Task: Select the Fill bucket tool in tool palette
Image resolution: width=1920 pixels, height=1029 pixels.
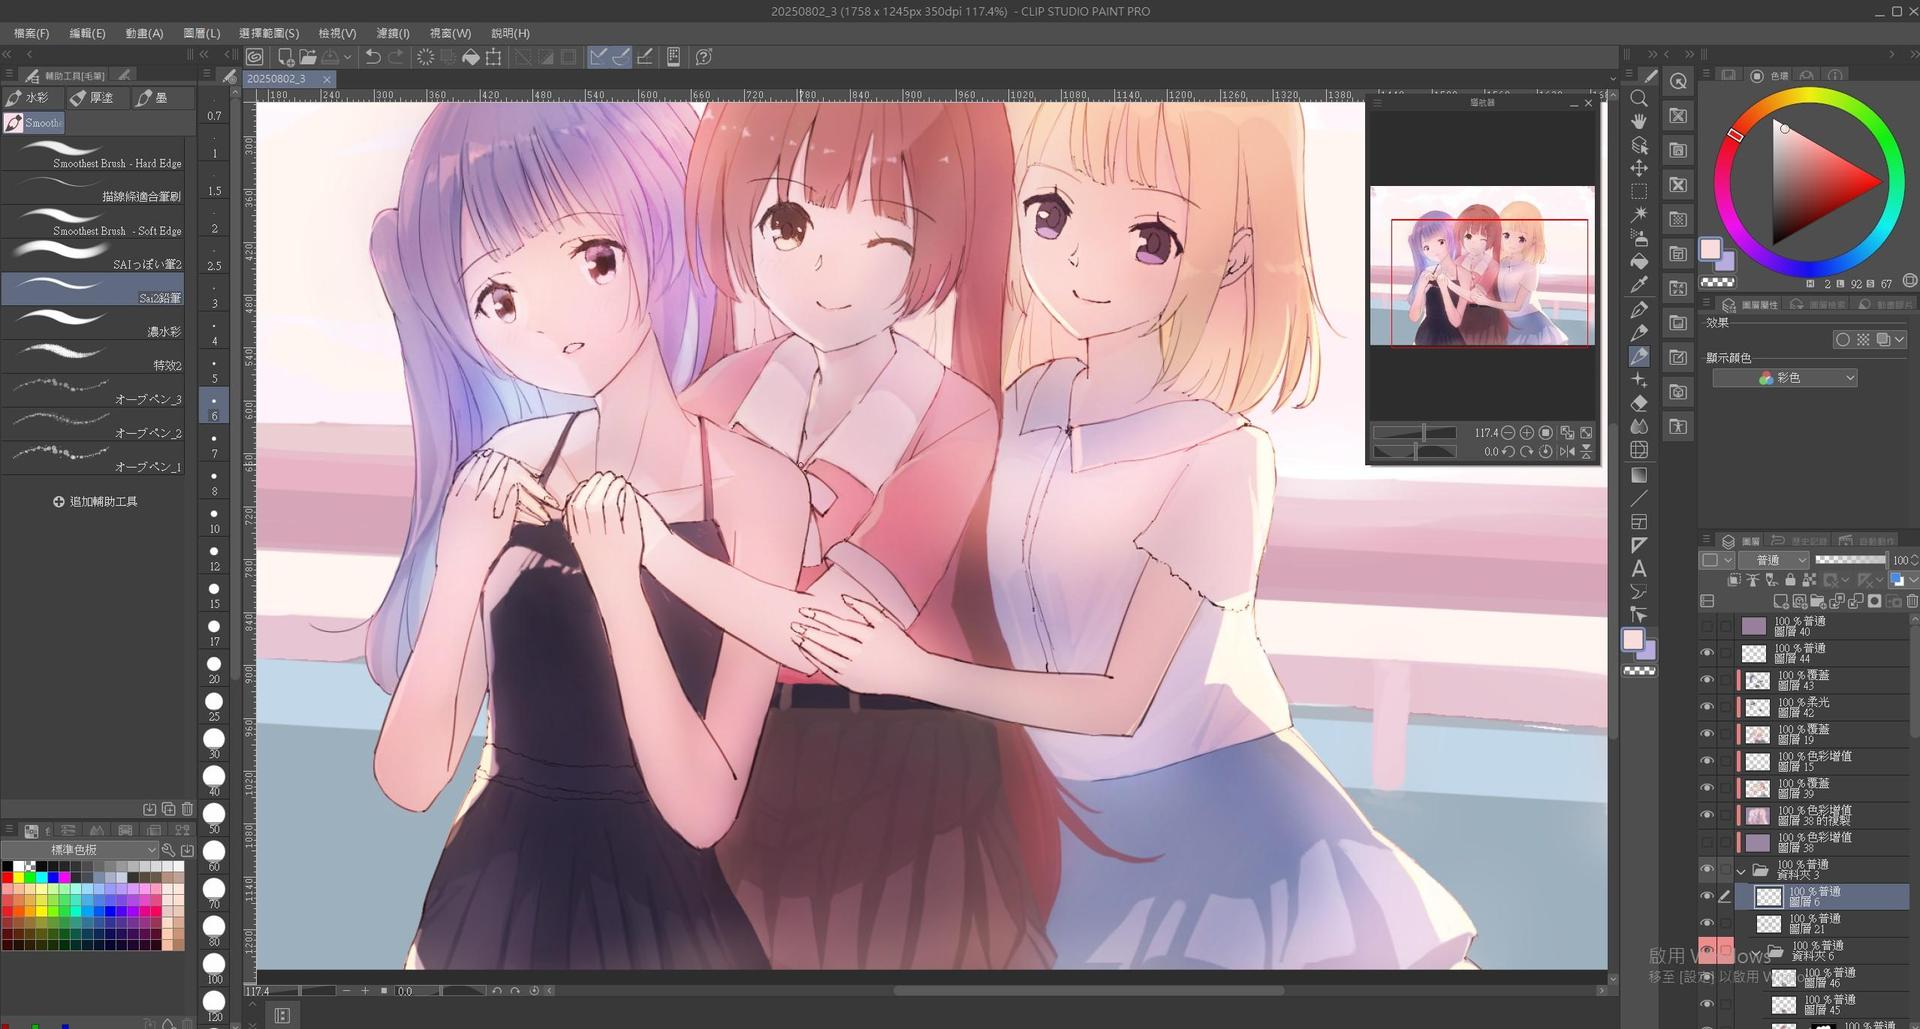Action: tap(1639, 261)
